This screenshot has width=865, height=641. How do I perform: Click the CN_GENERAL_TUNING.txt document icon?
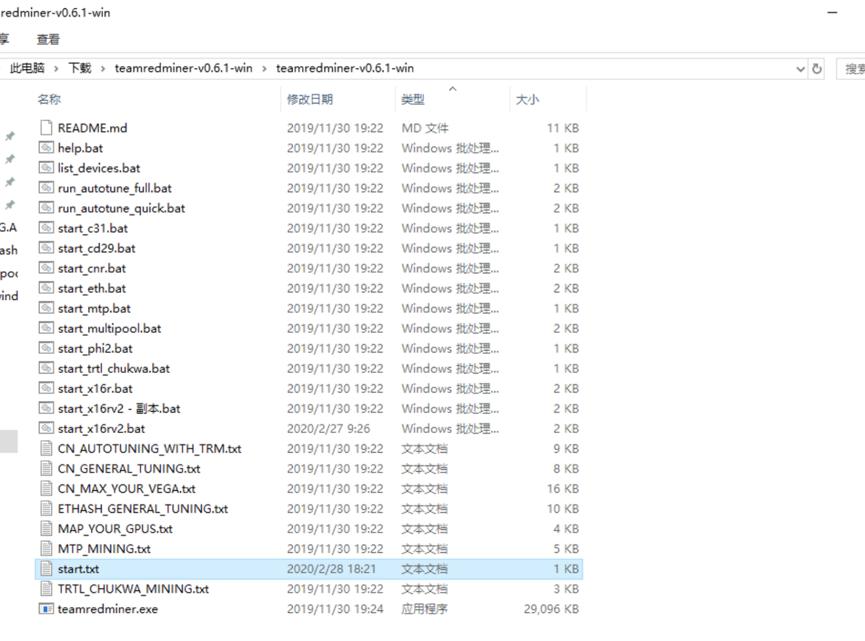tap(46, 468)
